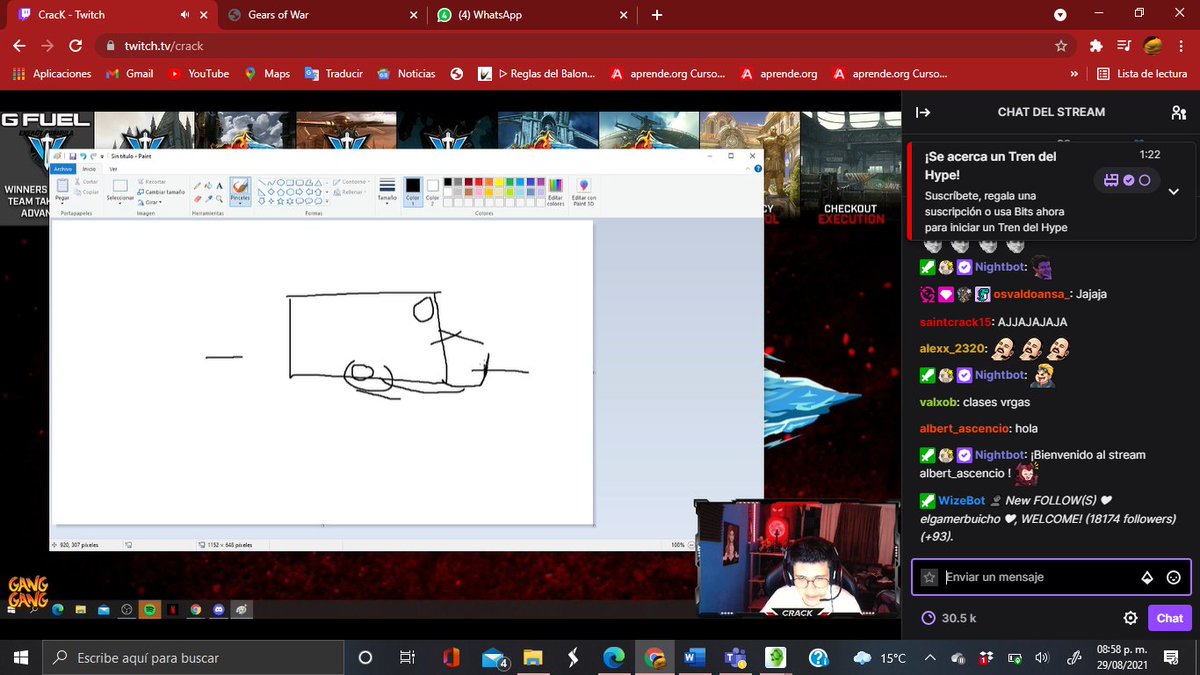This screenshot has height=675, width=1200.
Task: Show hidden system tray icons
Action: click(930, 657)
